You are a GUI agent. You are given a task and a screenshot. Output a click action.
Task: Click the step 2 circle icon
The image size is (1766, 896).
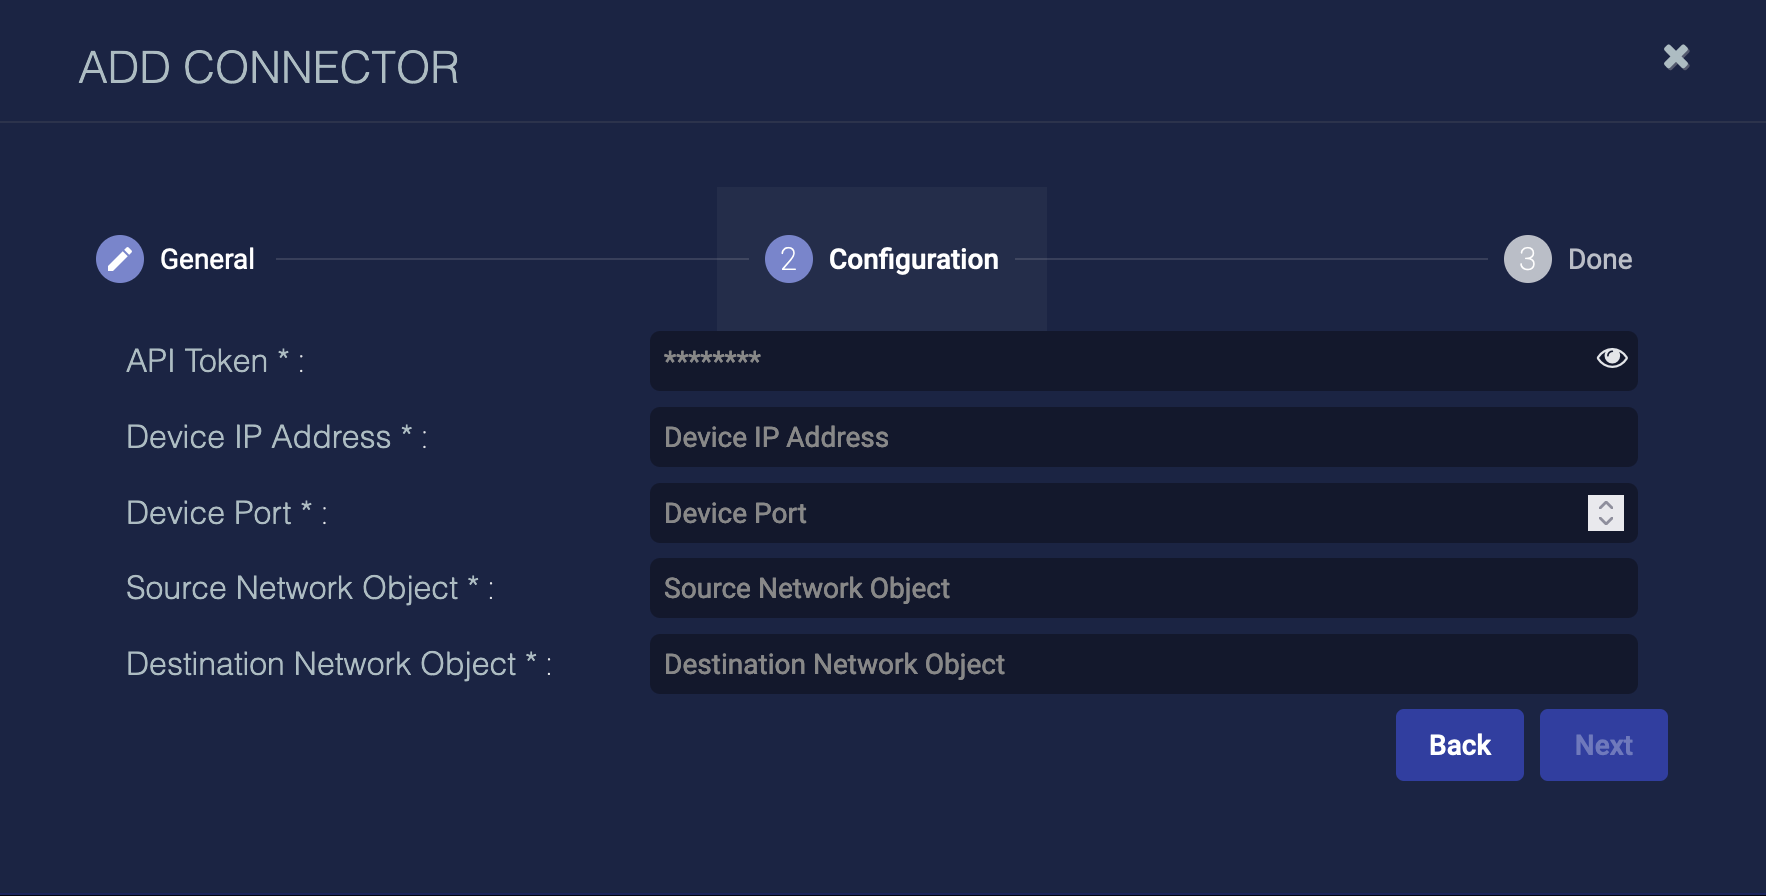[x=788, y=259]
